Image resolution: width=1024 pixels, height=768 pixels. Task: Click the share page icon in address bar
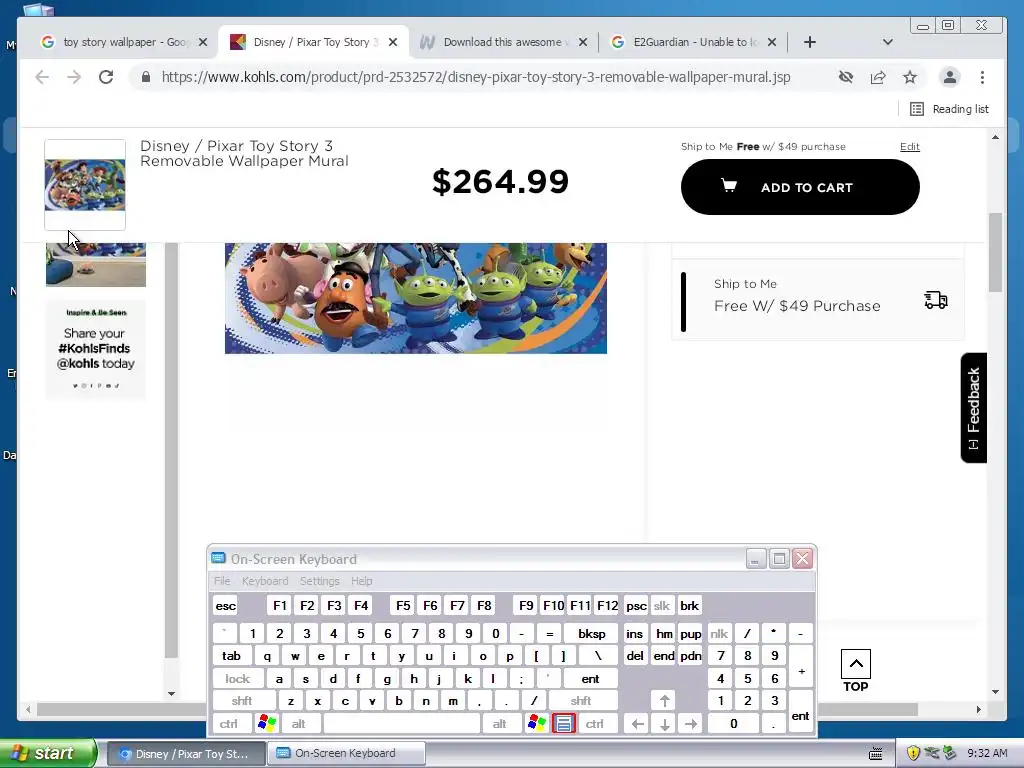[x=878, y=77]
